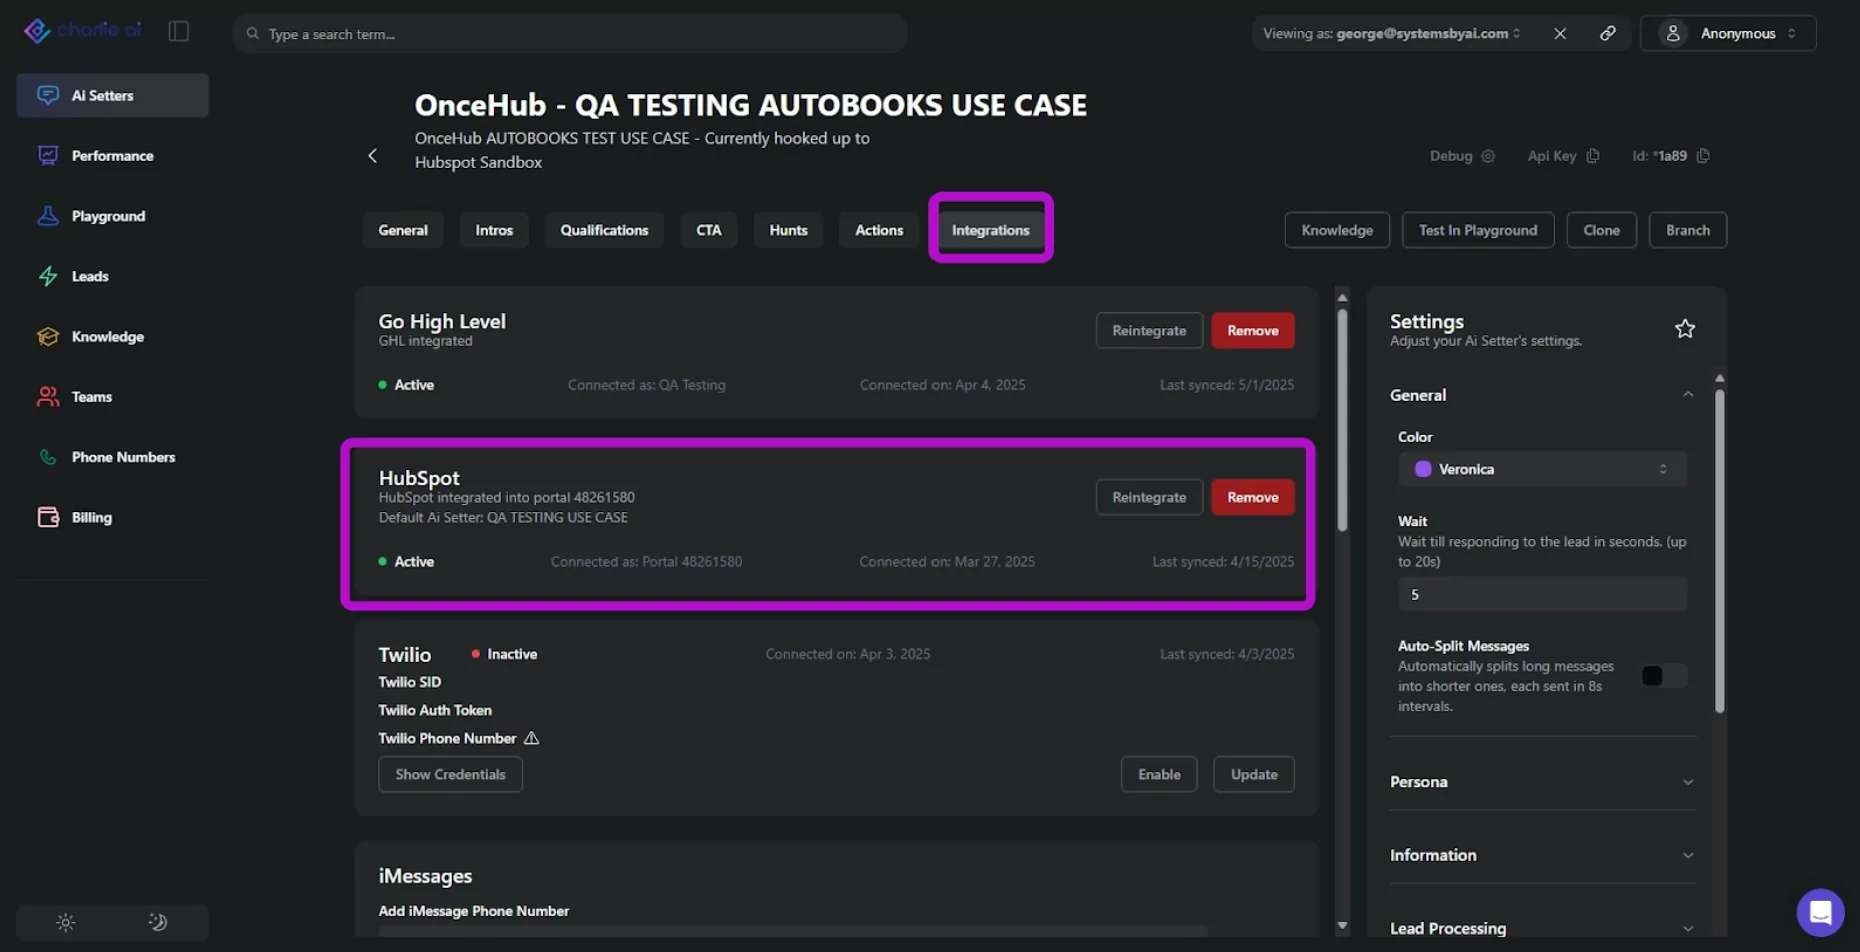
Task: Click Test In Playground button
Action: [1478, 230]
